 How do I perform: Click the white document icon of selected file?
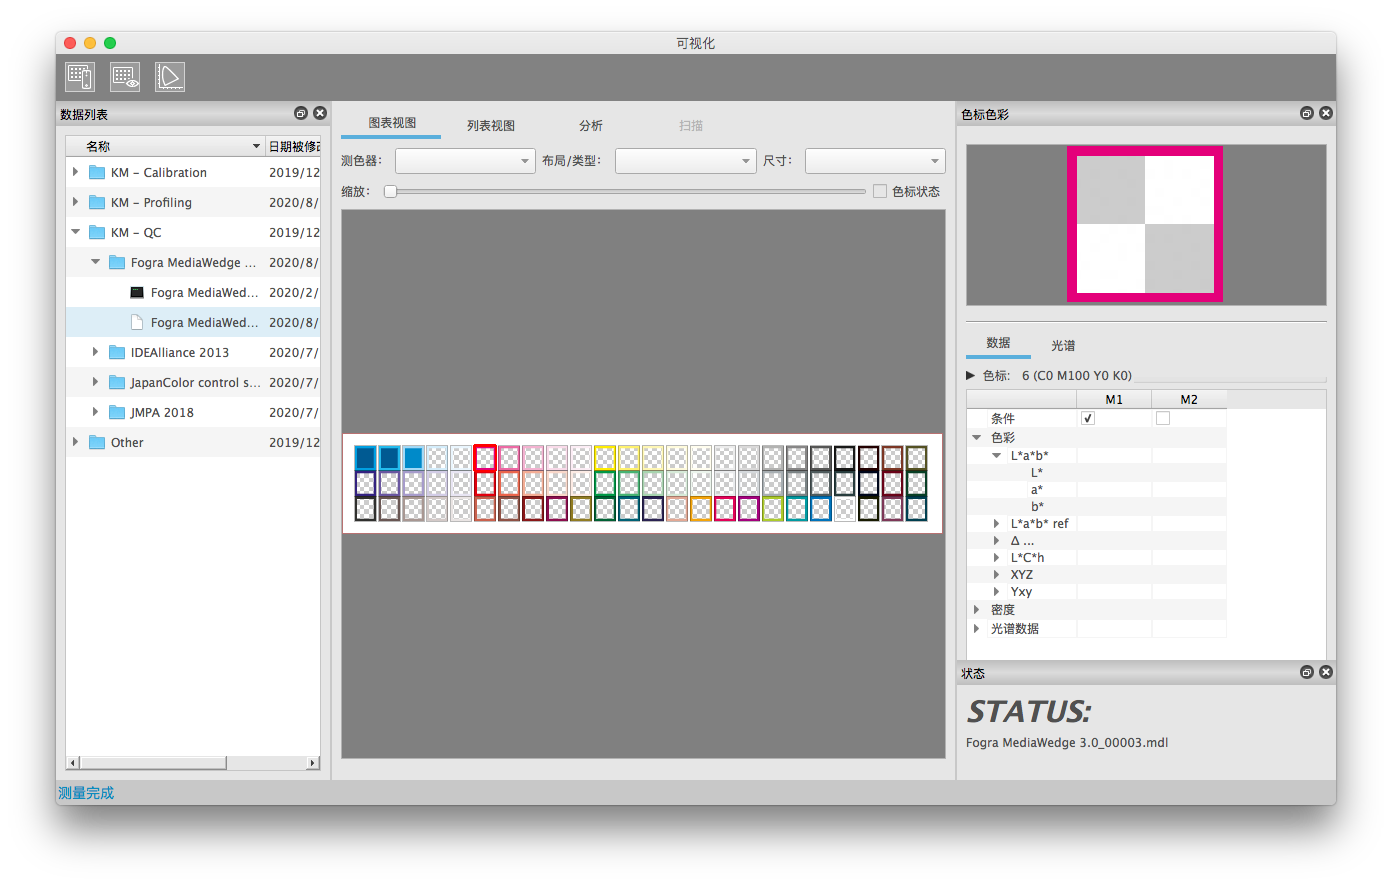[137, 322]
